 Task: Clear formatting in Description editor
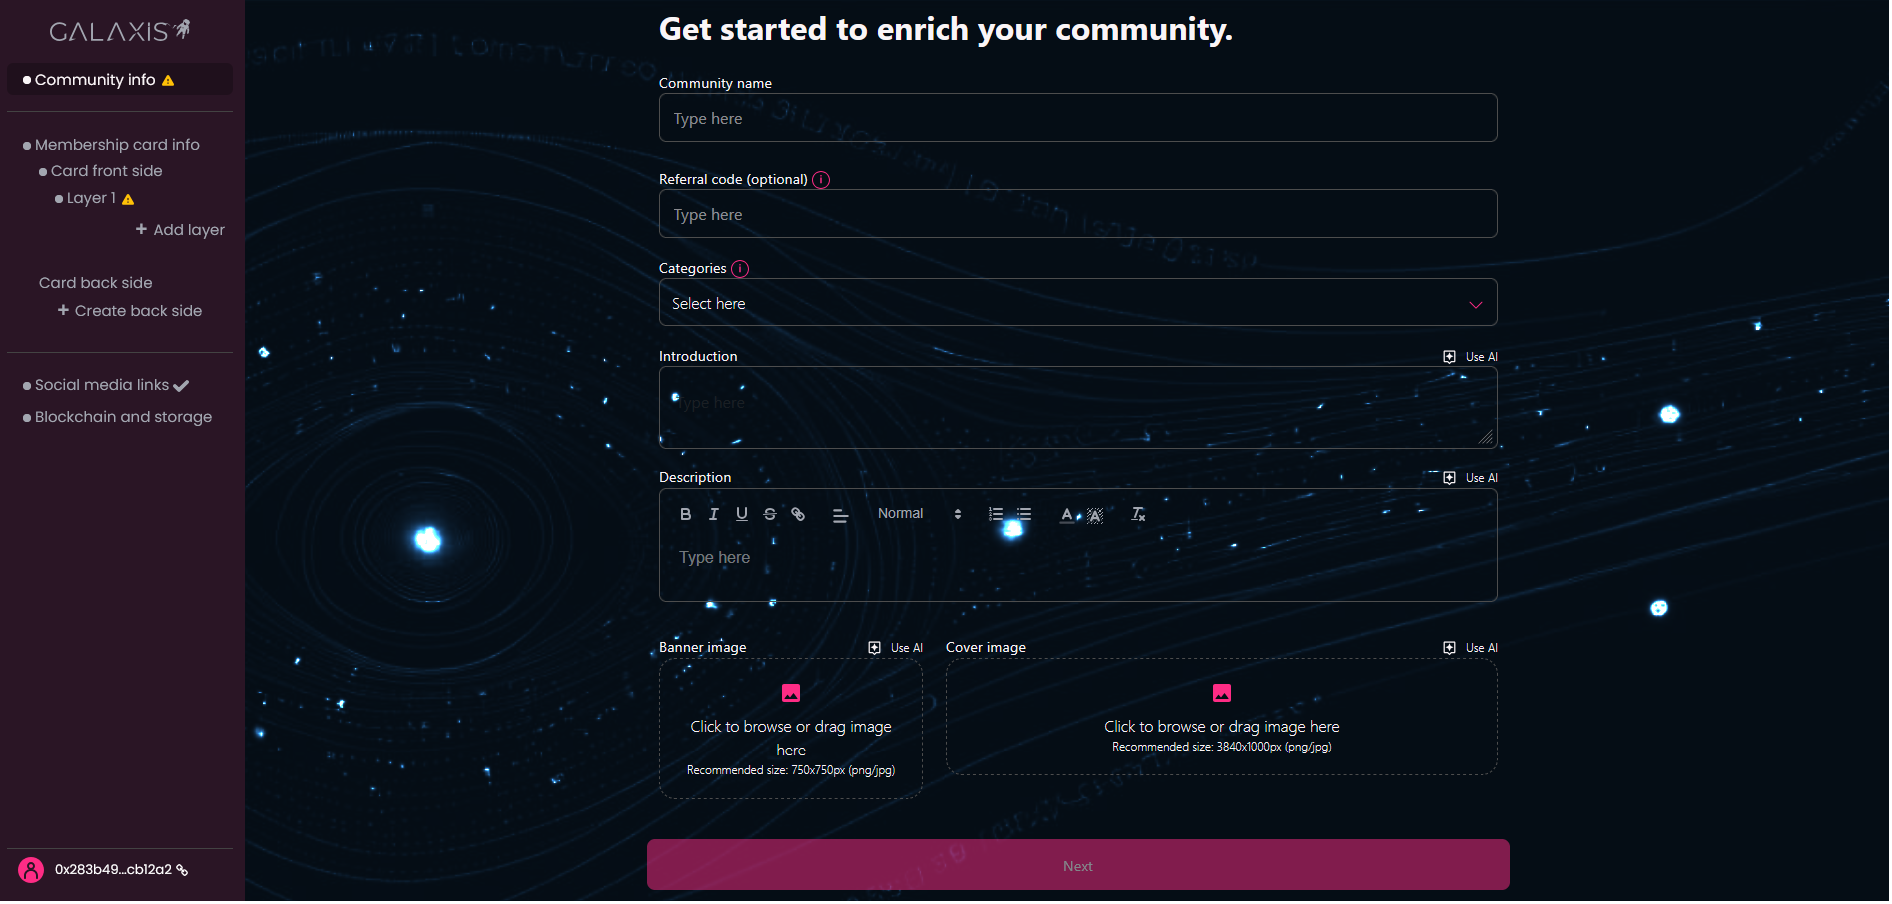tap(1137, 514)
